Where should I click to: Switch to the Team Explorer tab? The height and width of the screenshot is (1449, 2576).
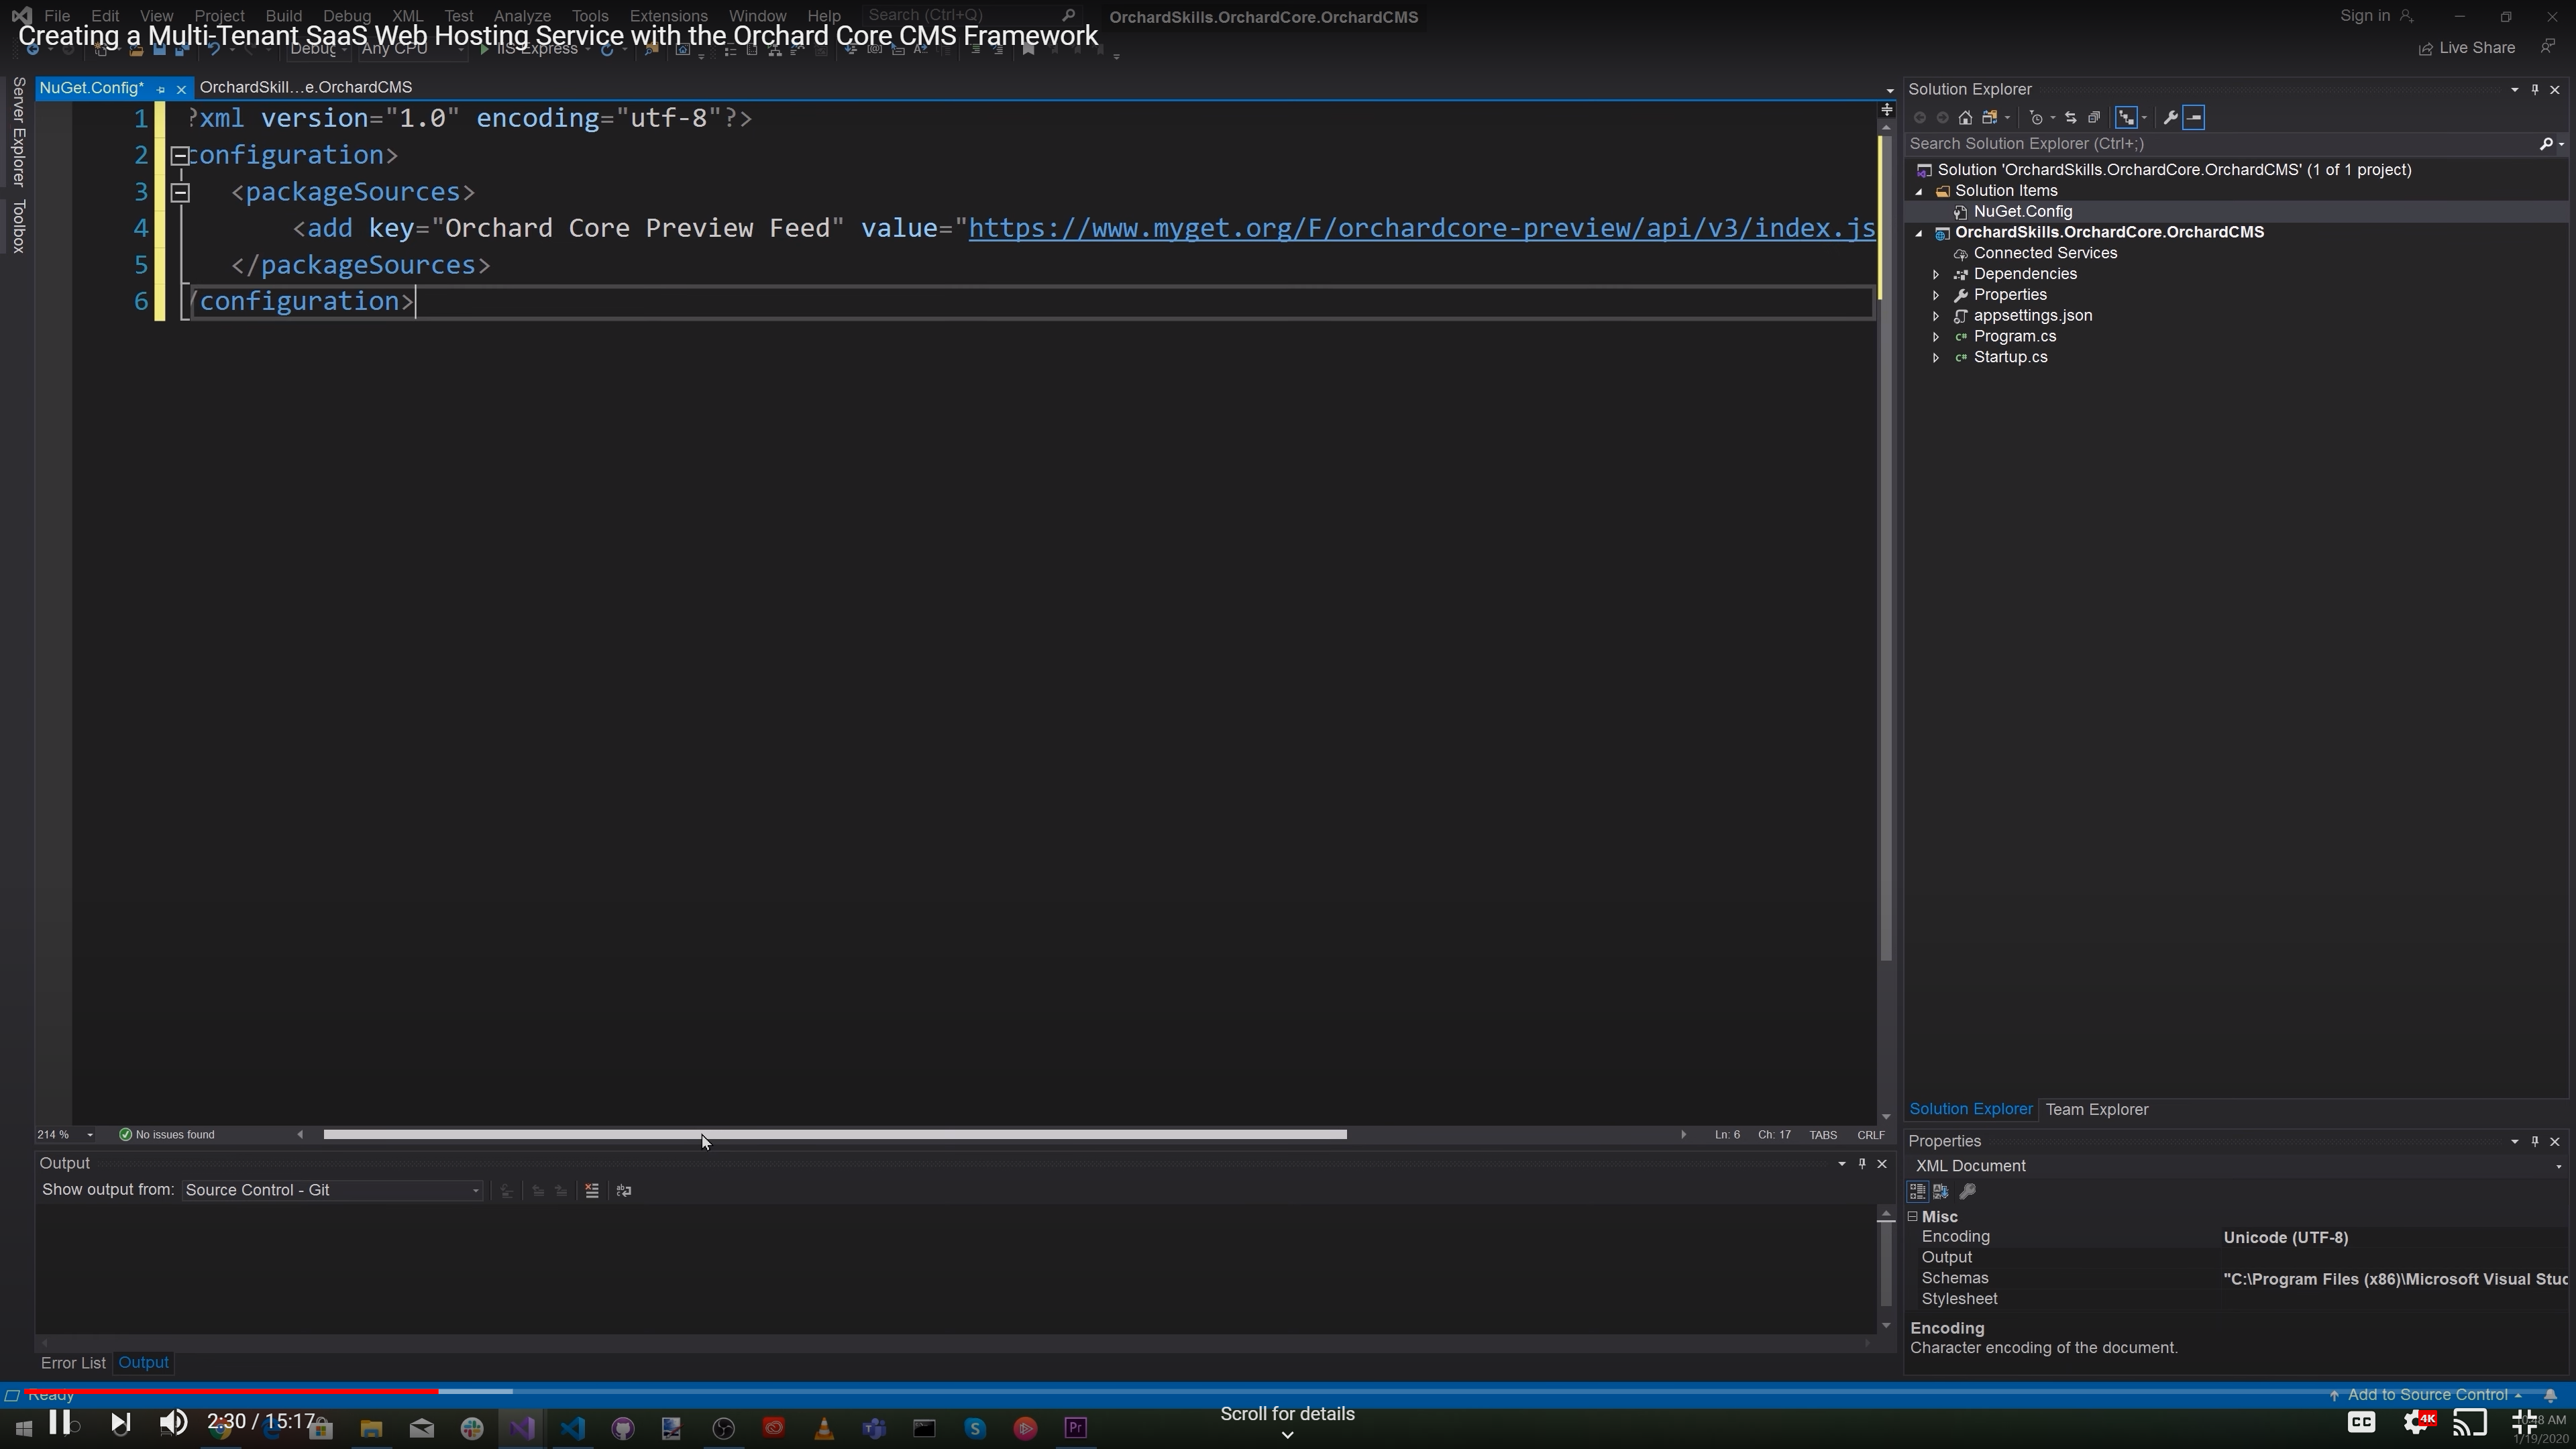[2096, 1110]
